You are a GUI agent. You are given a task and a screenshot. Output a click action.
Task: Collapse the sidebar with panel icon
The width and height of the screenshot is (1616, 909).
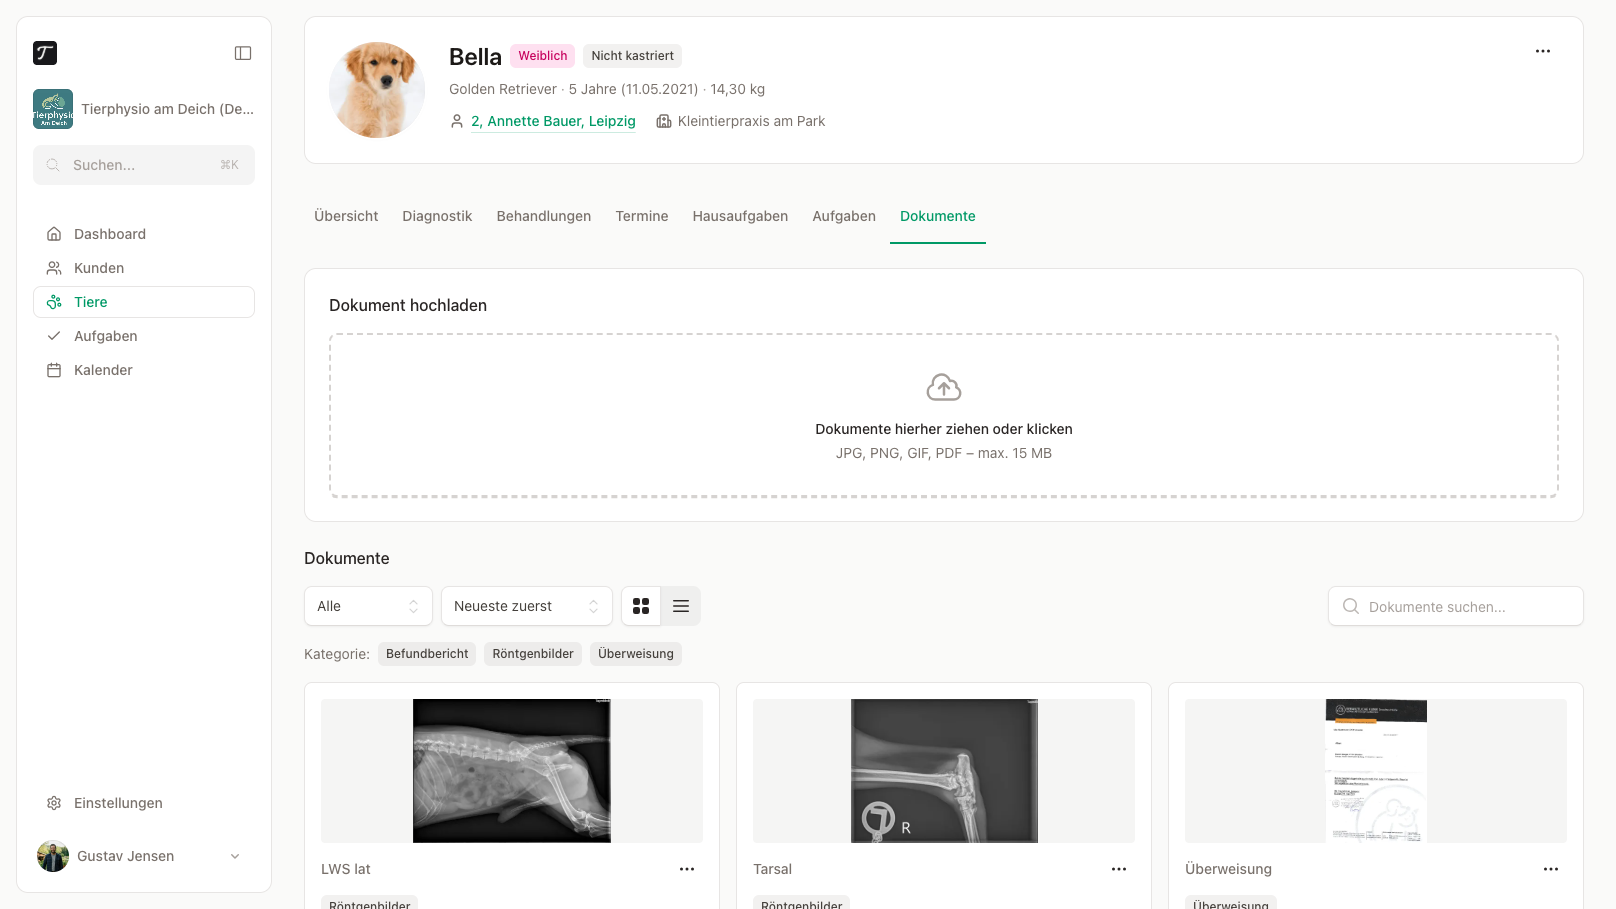pyautogui.click(x=243, y=53)
